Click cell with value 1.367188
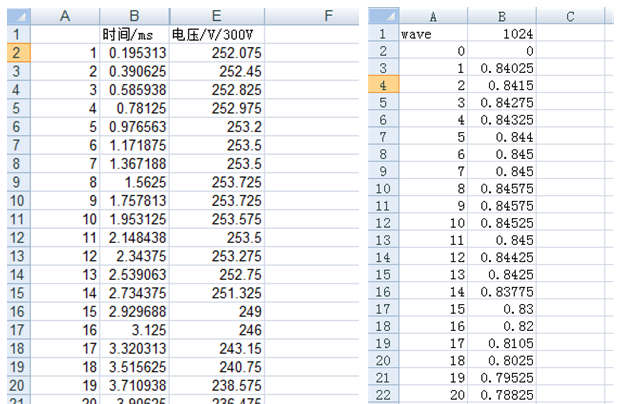 (134, 164)
